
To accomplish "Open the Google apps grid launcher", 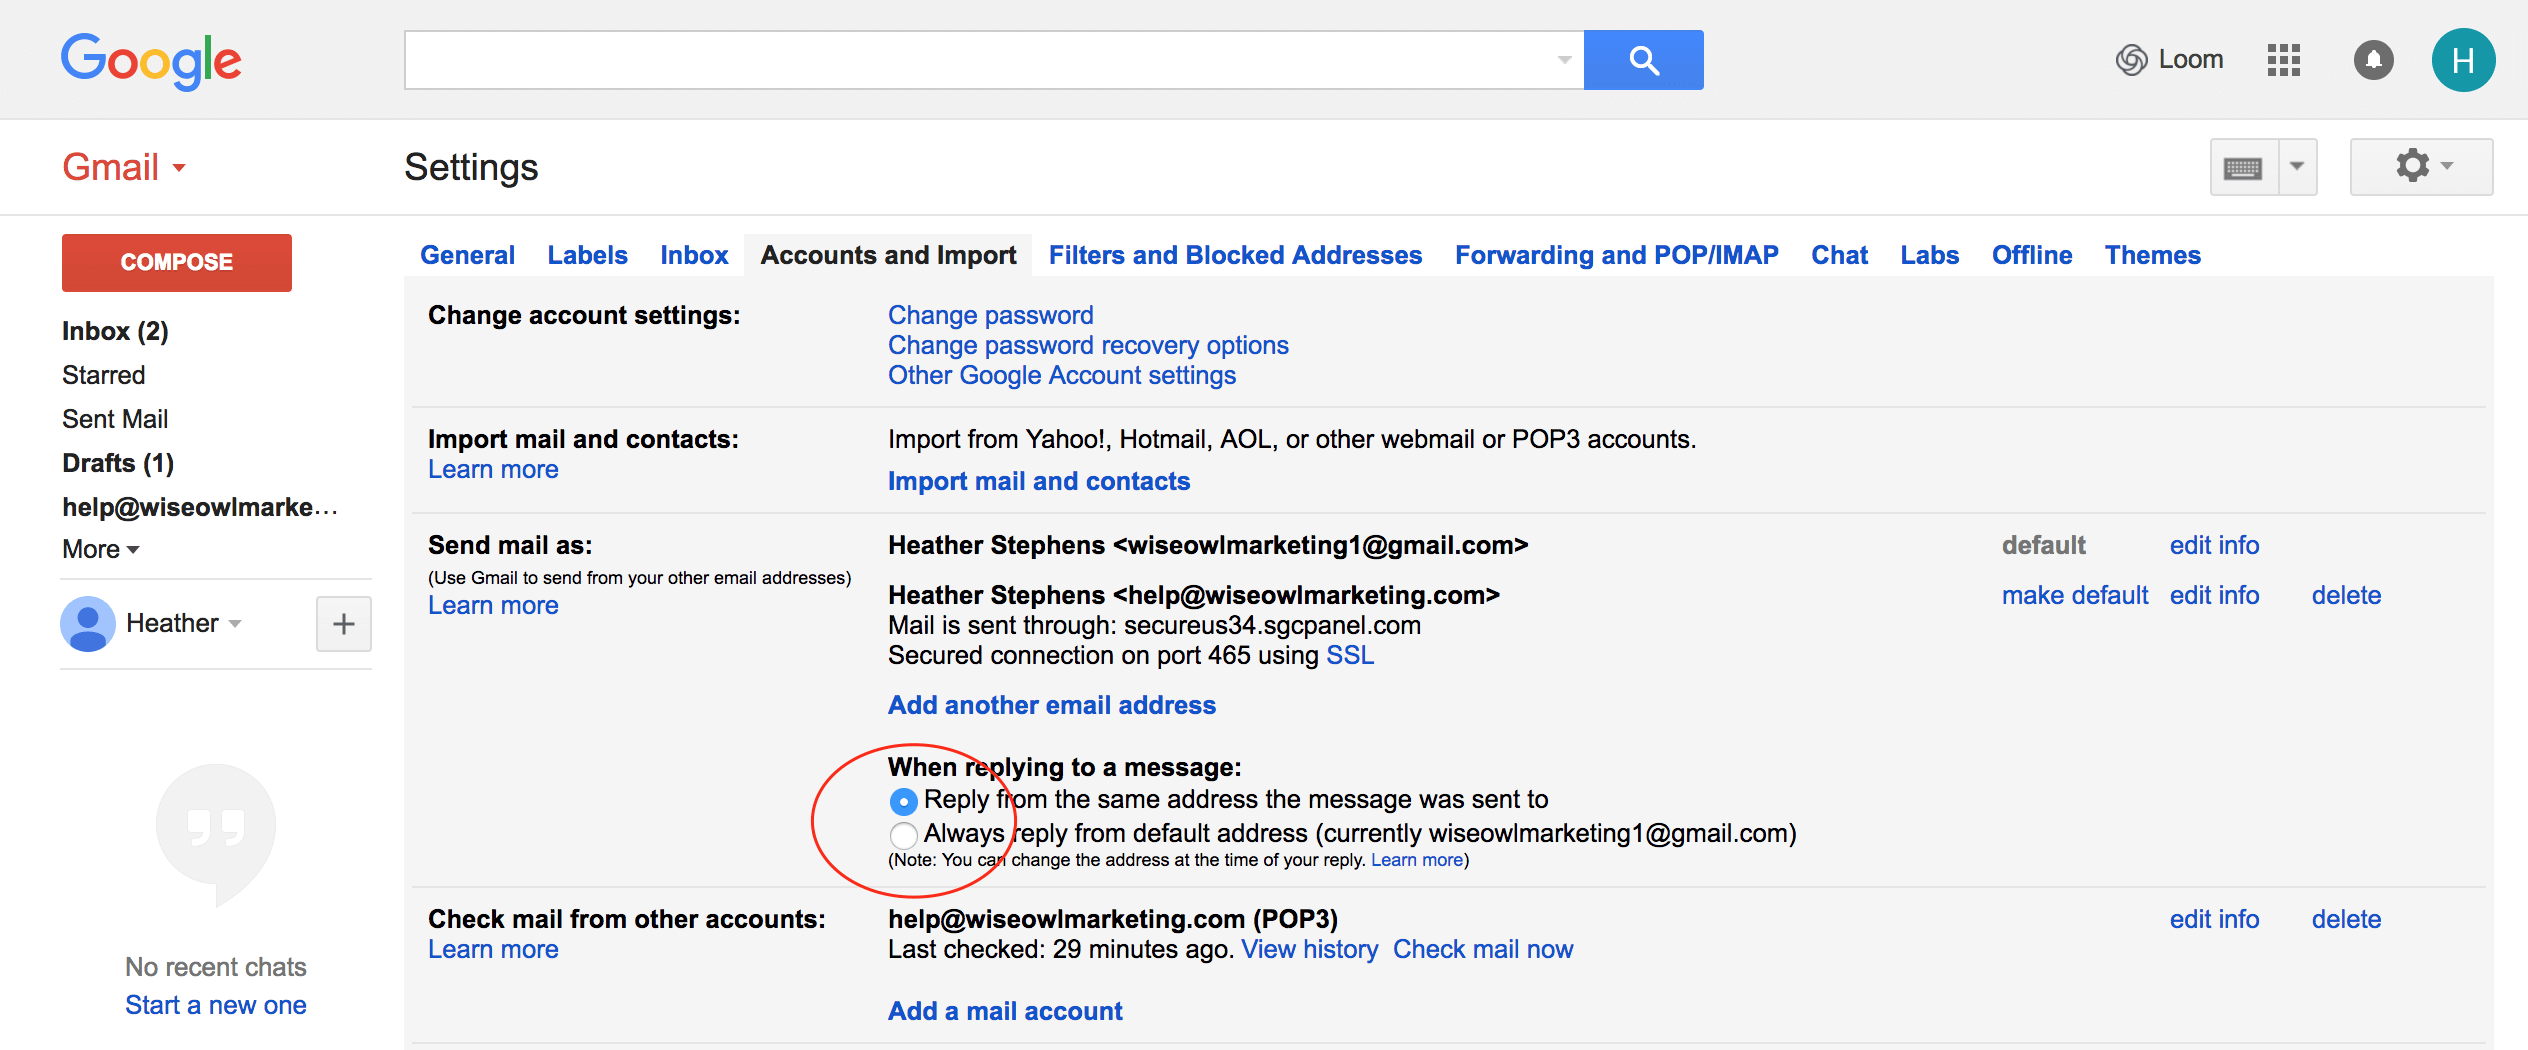I will 2283,60.
